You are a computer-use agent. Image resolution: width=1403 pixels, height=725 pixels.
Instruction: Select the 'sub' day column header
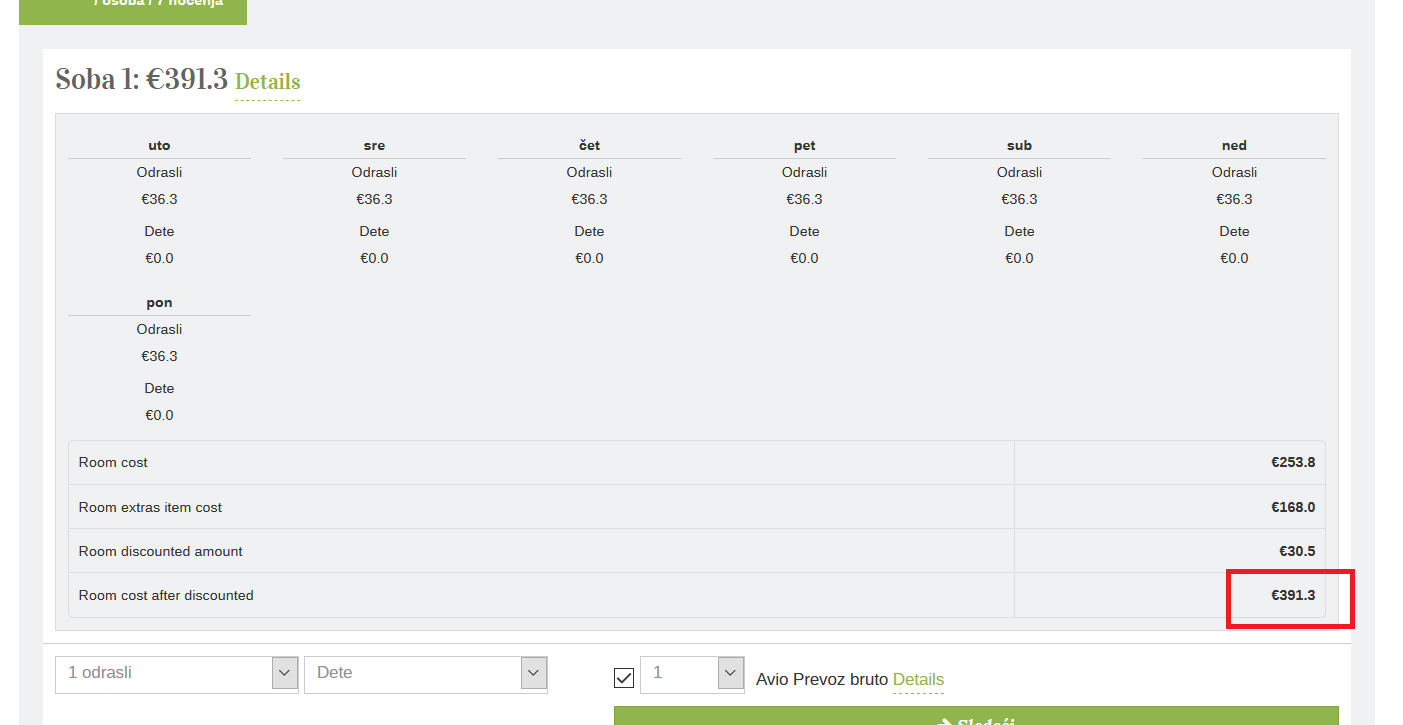tap(1019, 146)
